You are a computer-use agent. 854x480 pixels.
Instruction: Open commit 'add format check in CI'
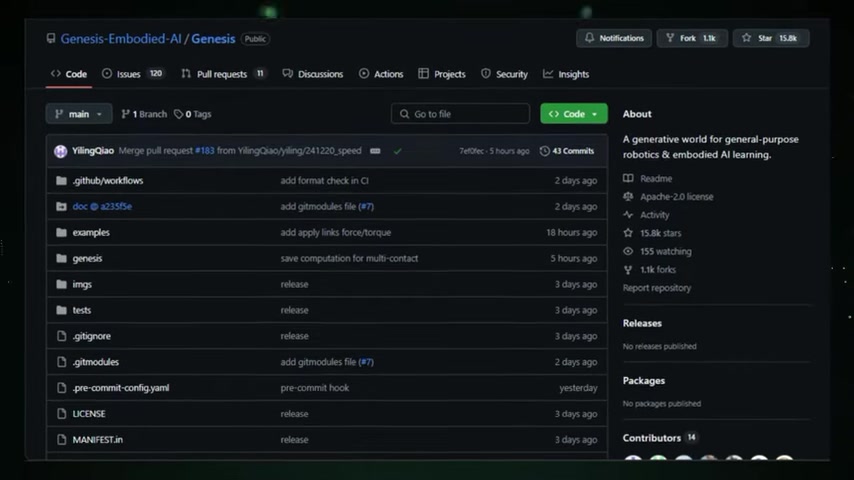325,180
